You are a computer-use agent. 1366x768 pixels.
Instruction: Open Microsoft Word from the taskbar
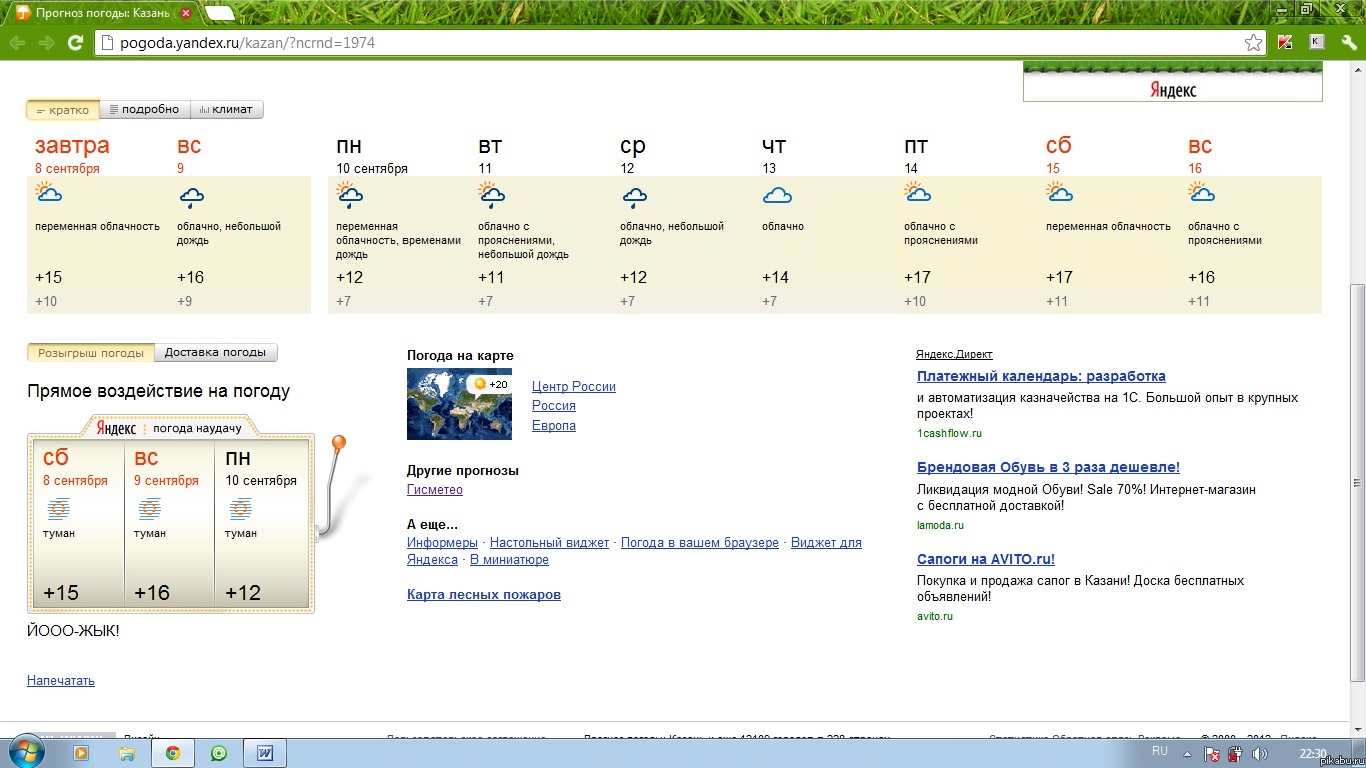[x=265, y=753]
